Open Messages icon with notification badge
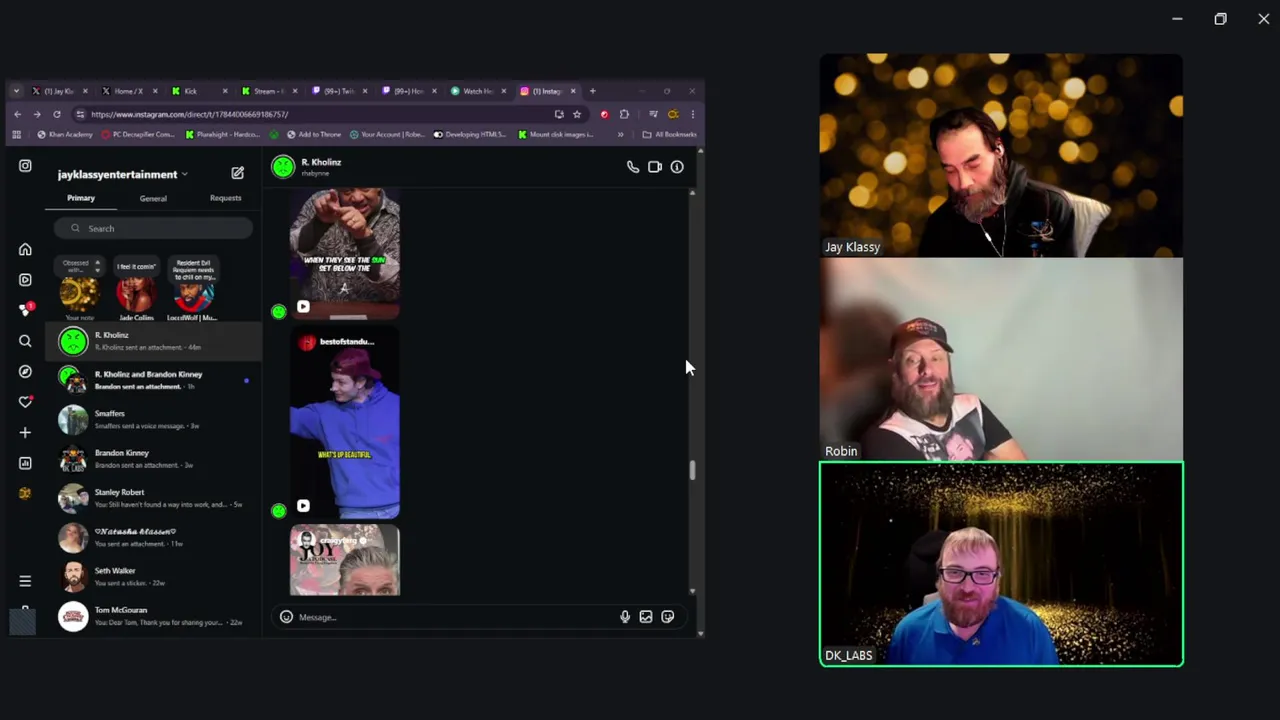 tap(25, 311)
